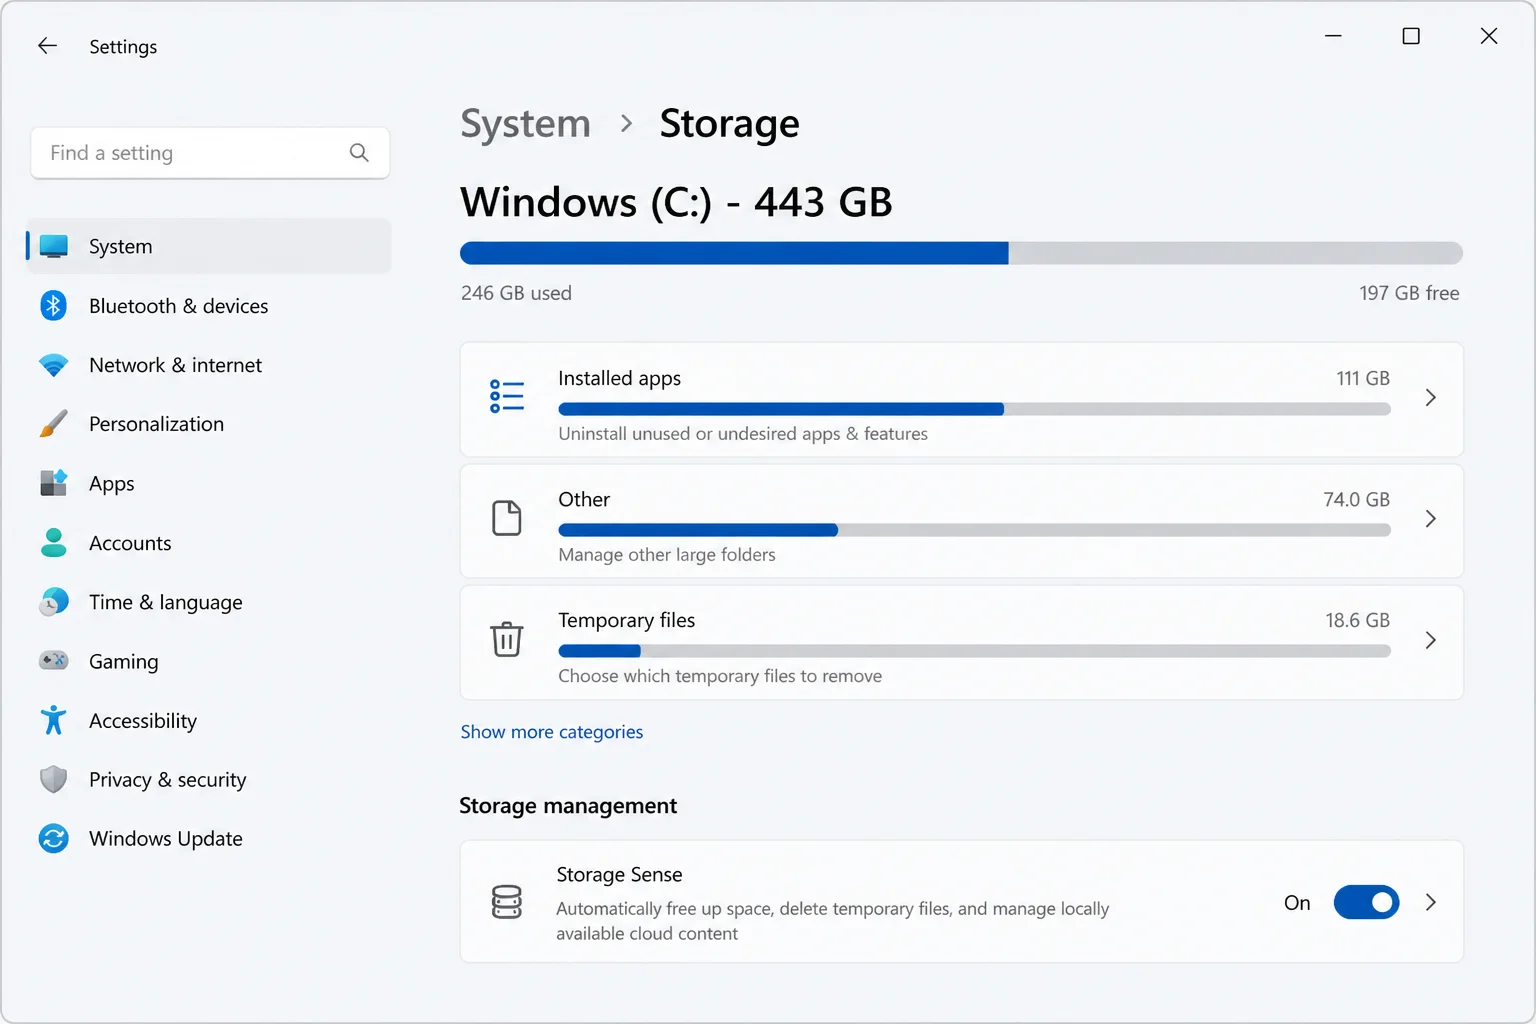Image resolution: width=1536 pixels, height=1024 pixels.
Task: Click the Network wifi icon
Action: [54, 365]
